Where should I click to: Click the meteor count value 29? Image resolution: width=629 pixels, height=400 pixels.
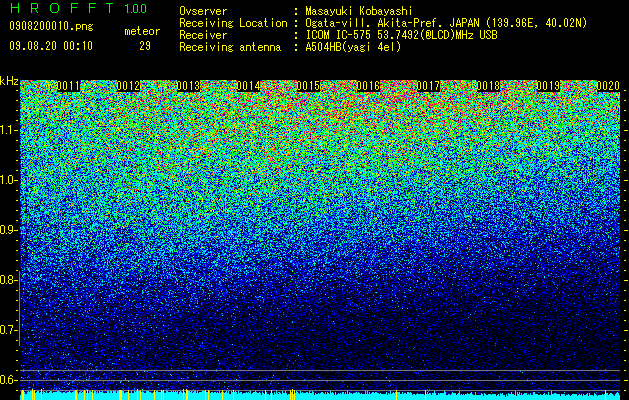pyautogui.click(x=145, y=46)
